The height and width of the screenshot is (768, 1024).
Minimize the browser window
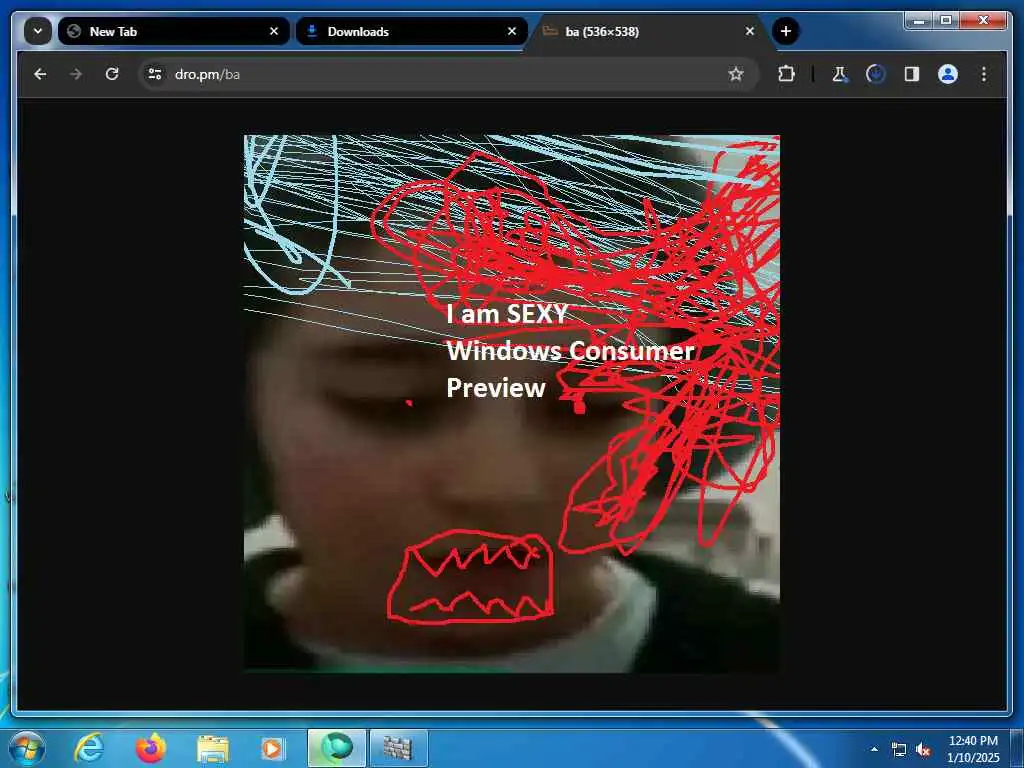point(920,20)
